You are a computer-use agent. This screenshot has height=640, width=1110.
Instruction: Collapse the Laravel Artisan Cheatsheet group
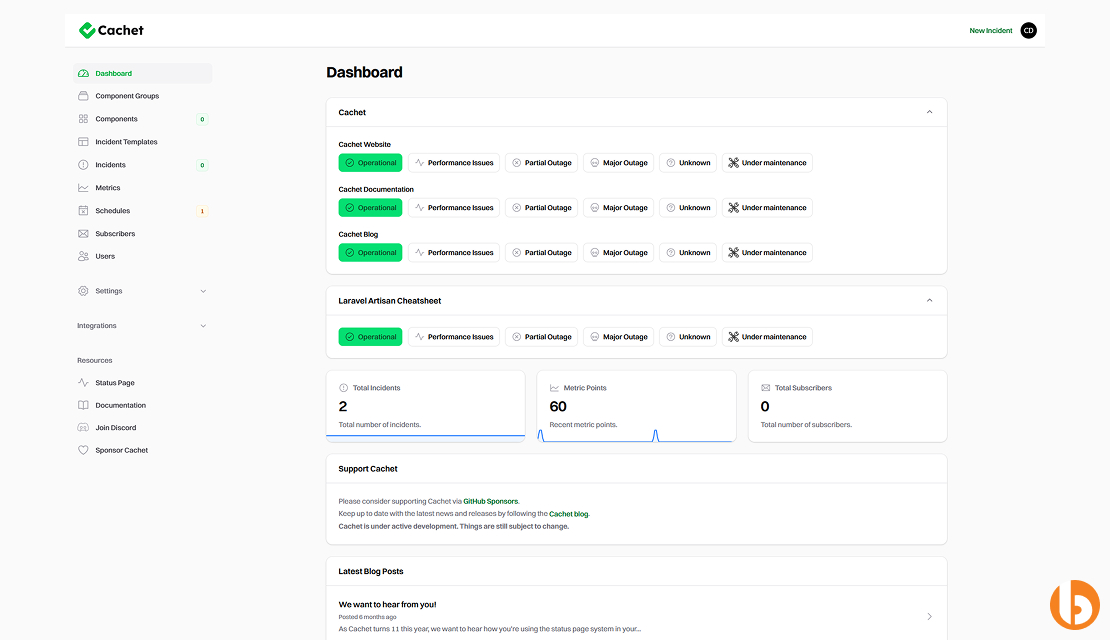pos(929,300)
